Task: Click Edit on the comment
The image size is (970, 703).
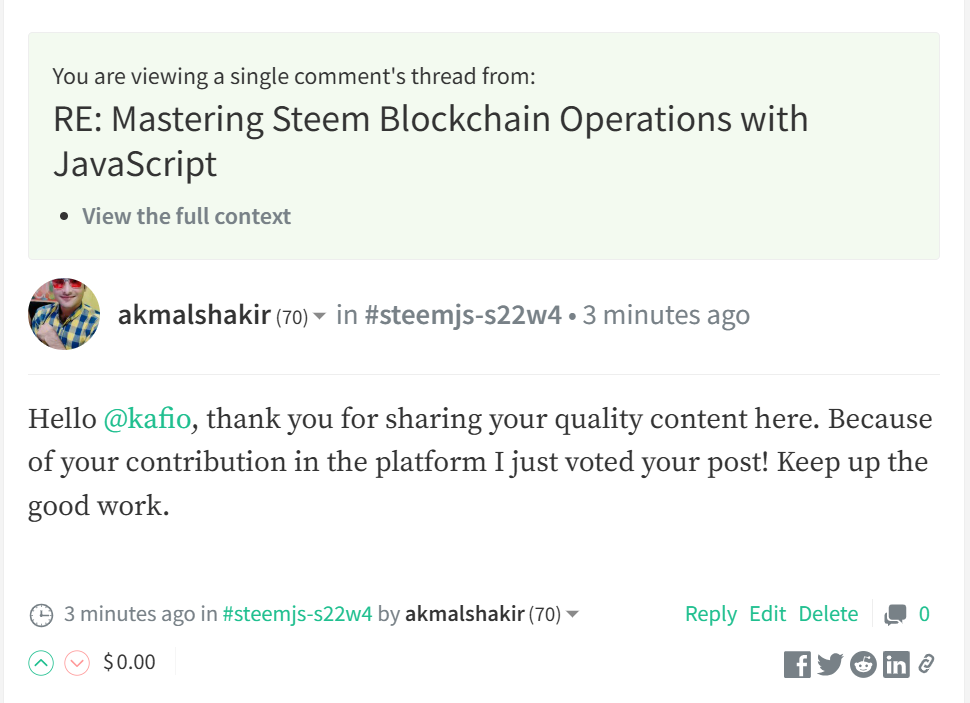Action: coord(767,614)
